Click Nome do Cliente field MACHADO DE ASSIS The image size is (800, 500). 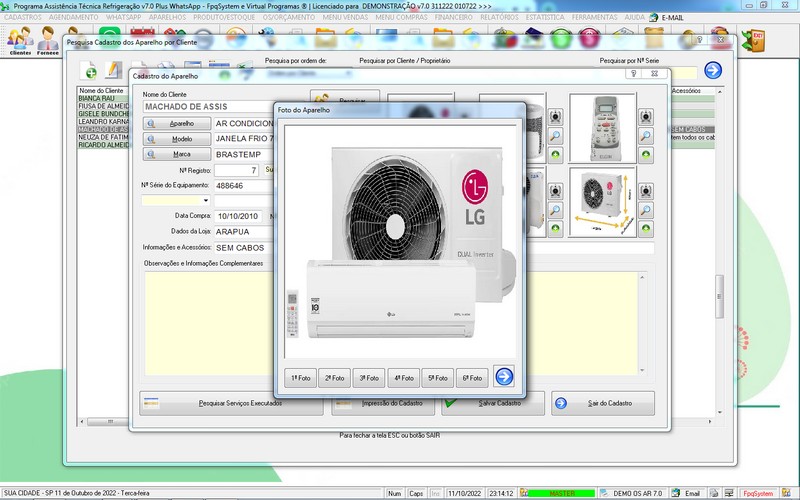(x=209, y=107)
